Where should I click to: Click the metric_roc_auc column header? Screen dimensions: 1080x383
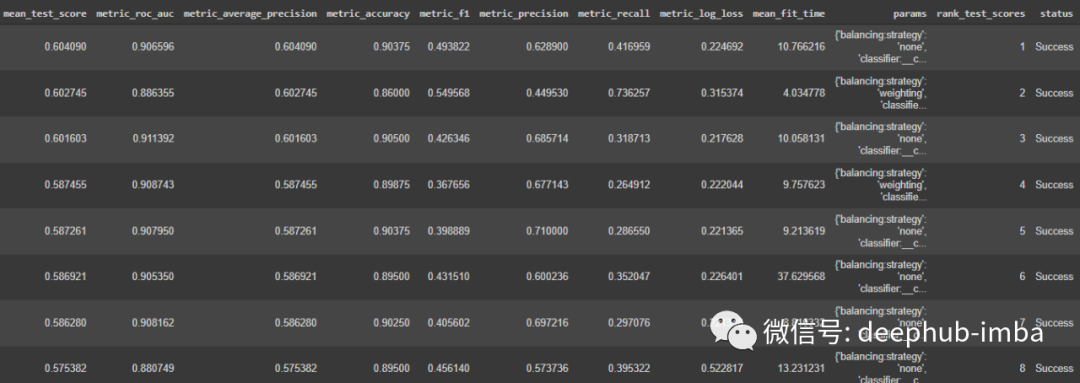(x=135, y=14)
